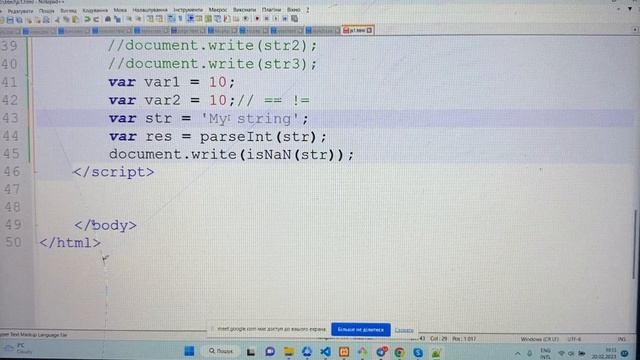Click the vertical scrollbar thumb of editor
This screenshot has width=640, height=360.
[x=635, y=244]
